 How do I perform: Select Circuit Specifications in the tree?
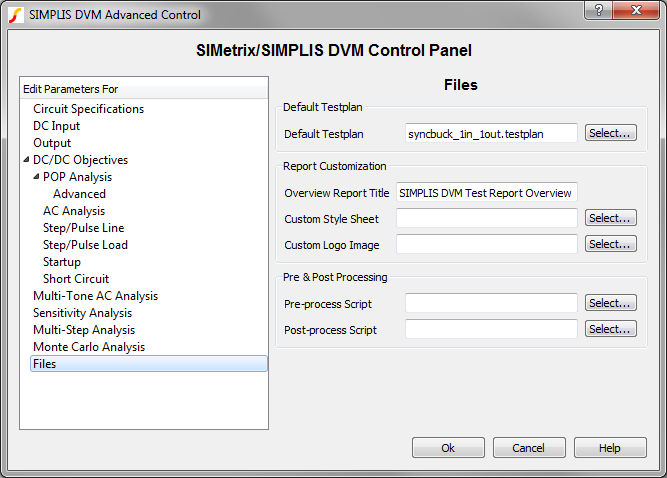coord(88,109)
